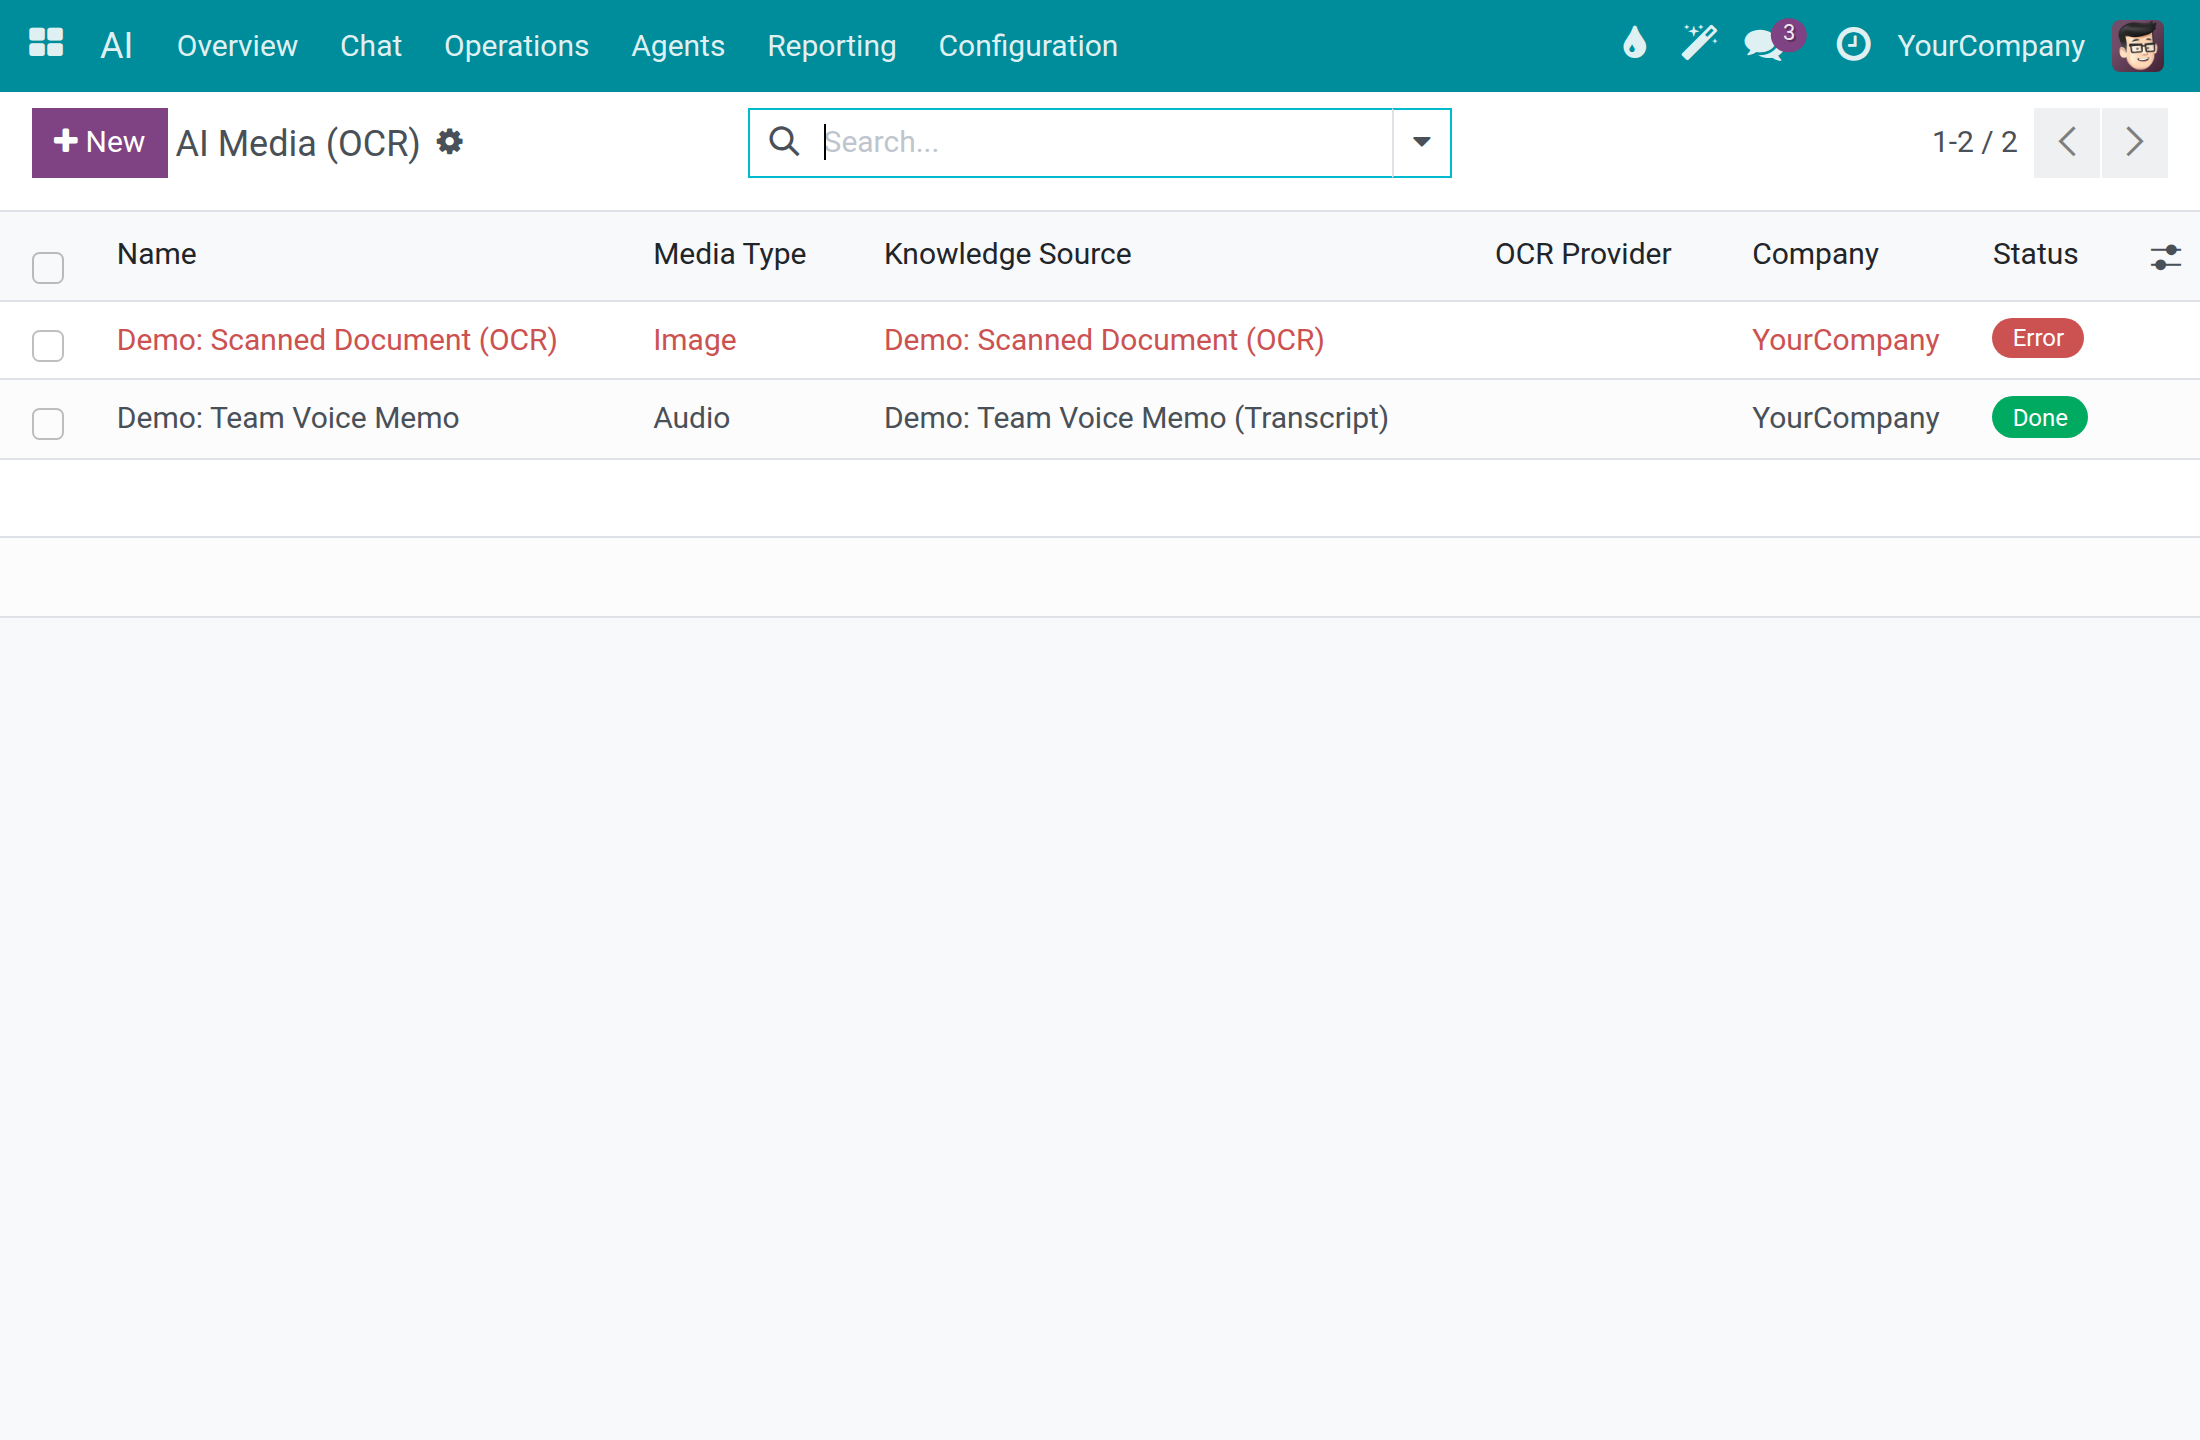Screen dimensions: 2200x1440
Task: Check the Scanned Document (OCR) row checkbox
Action: click(48, 345)
